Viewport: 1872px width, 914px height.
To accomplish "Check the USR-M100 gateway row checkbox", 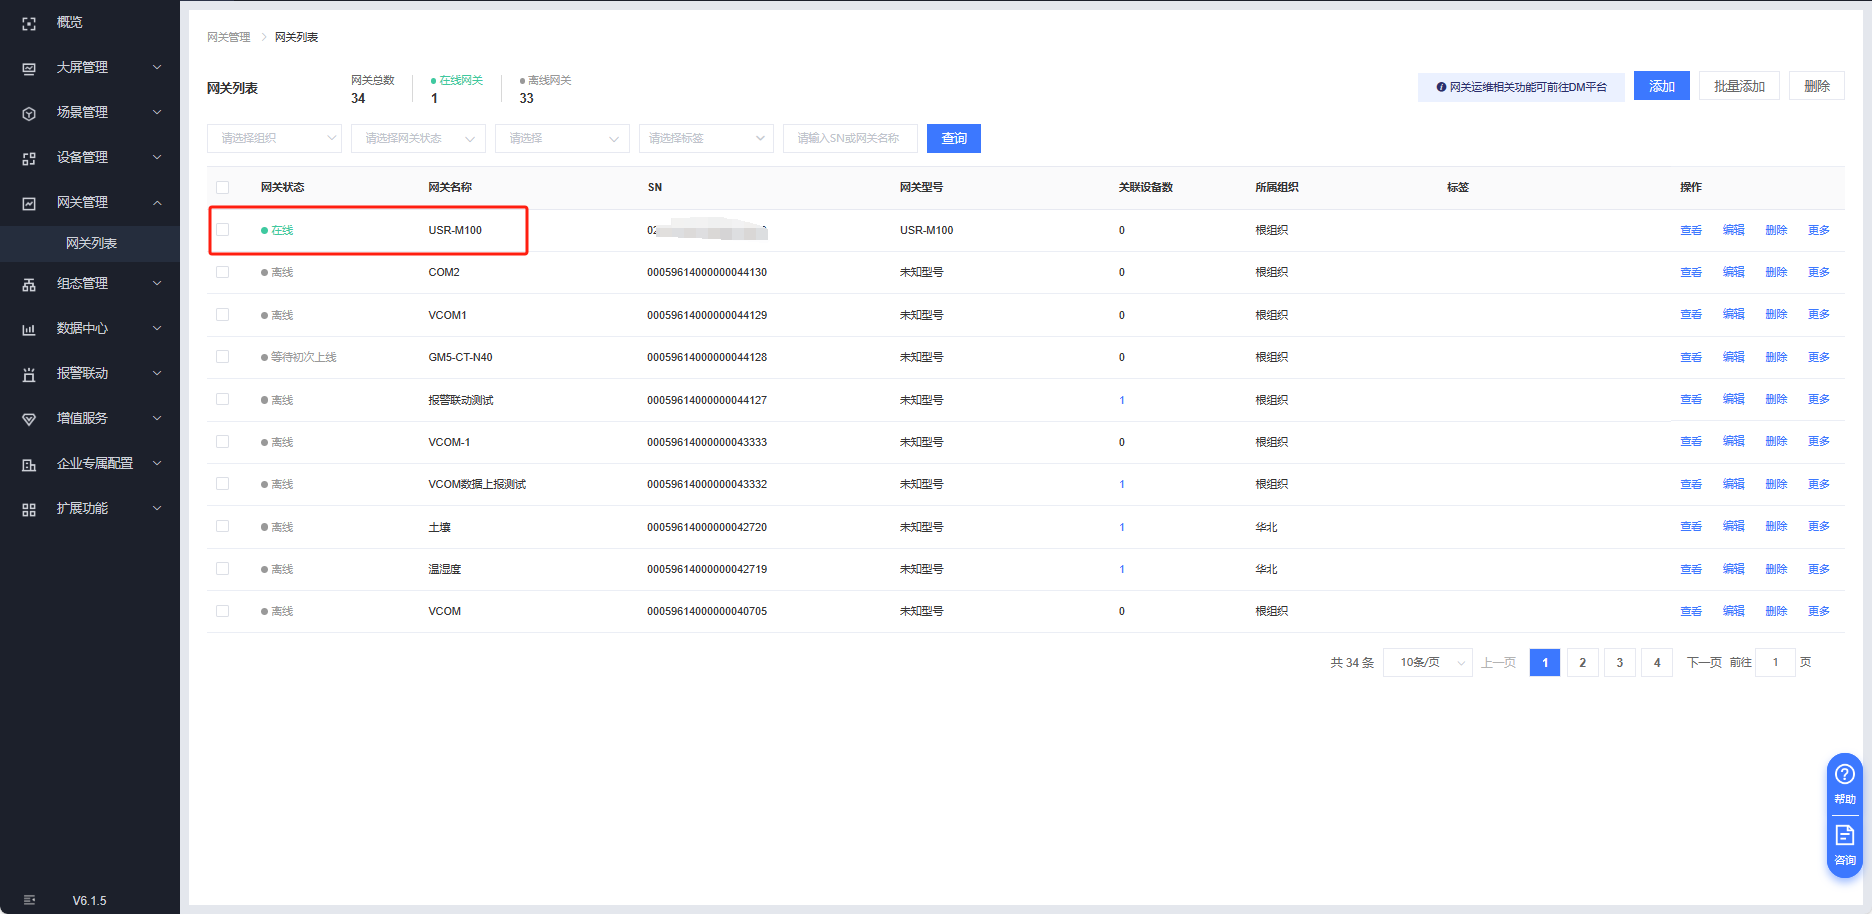I will [x=222, y=230].
